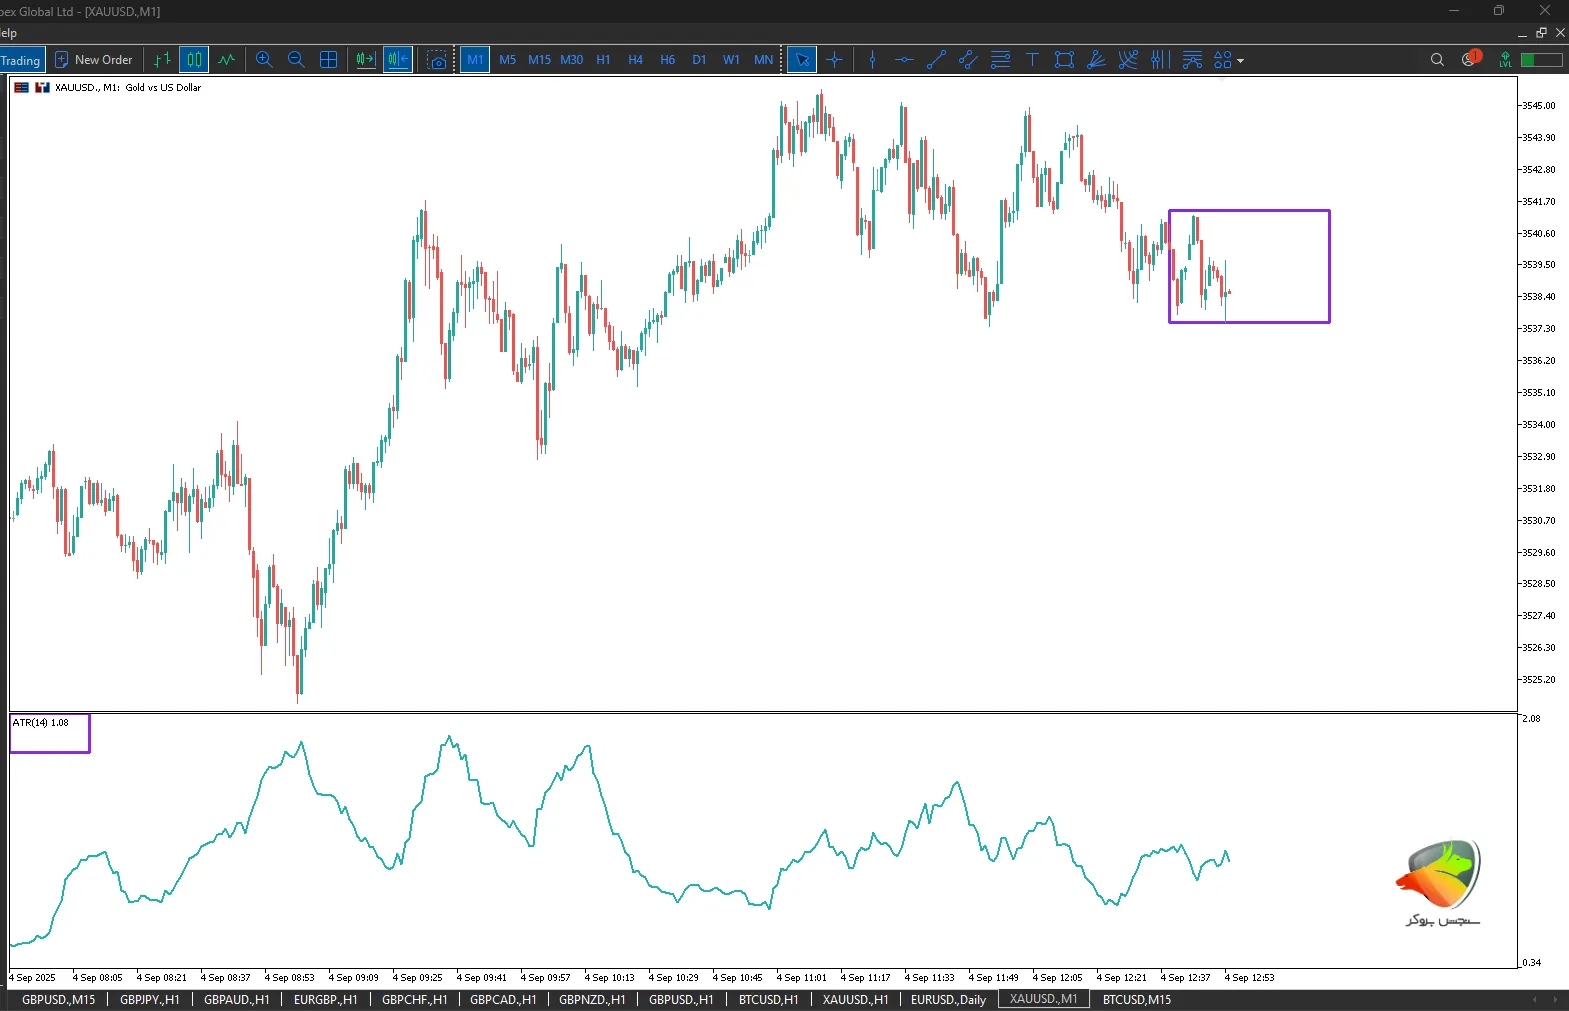Click the Trading toolbar button
1569x1011 pixels.
click(21, 60)
